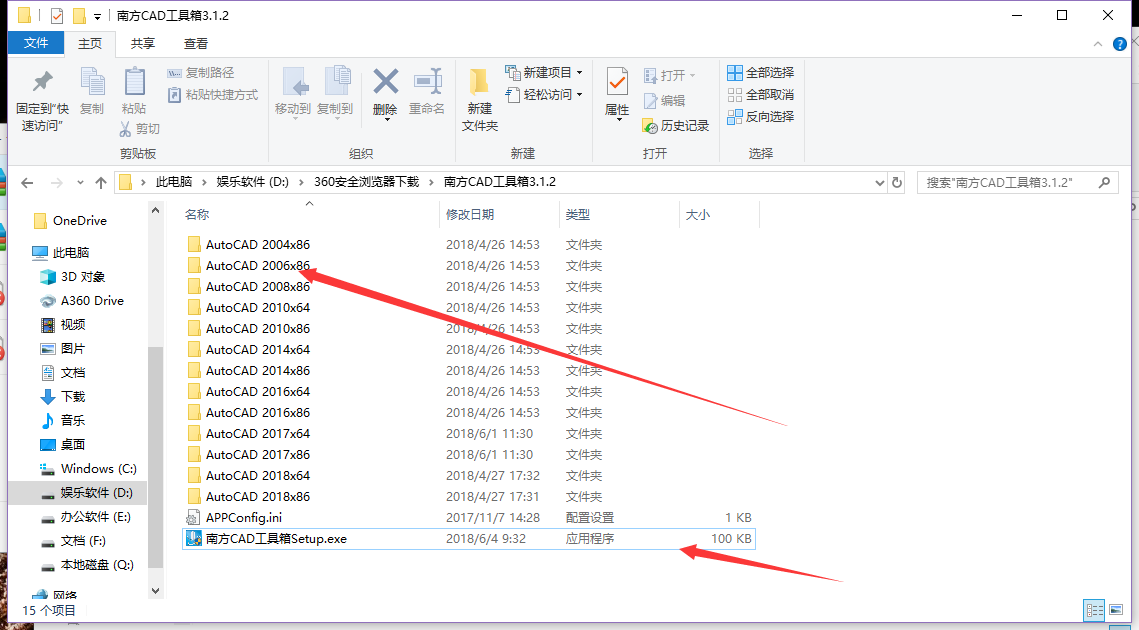Collapse the ribbon with the chevron
Image resolution: width=1139 pixels, height=630 pixels.
1098,44
